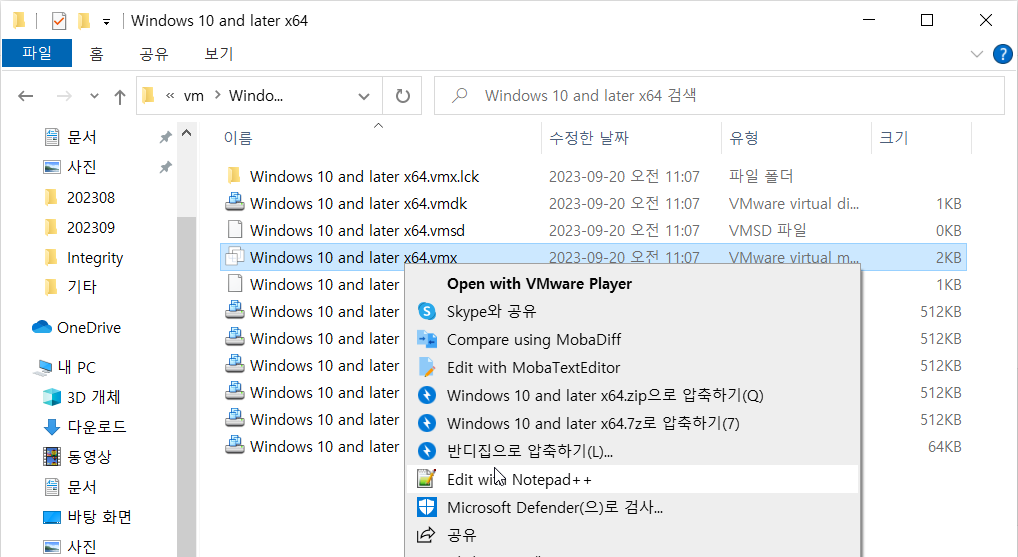The height and width of the screenshot is (557, 1018).
Task: Click the Forward navigation arrow
Action: coord(64,96)
